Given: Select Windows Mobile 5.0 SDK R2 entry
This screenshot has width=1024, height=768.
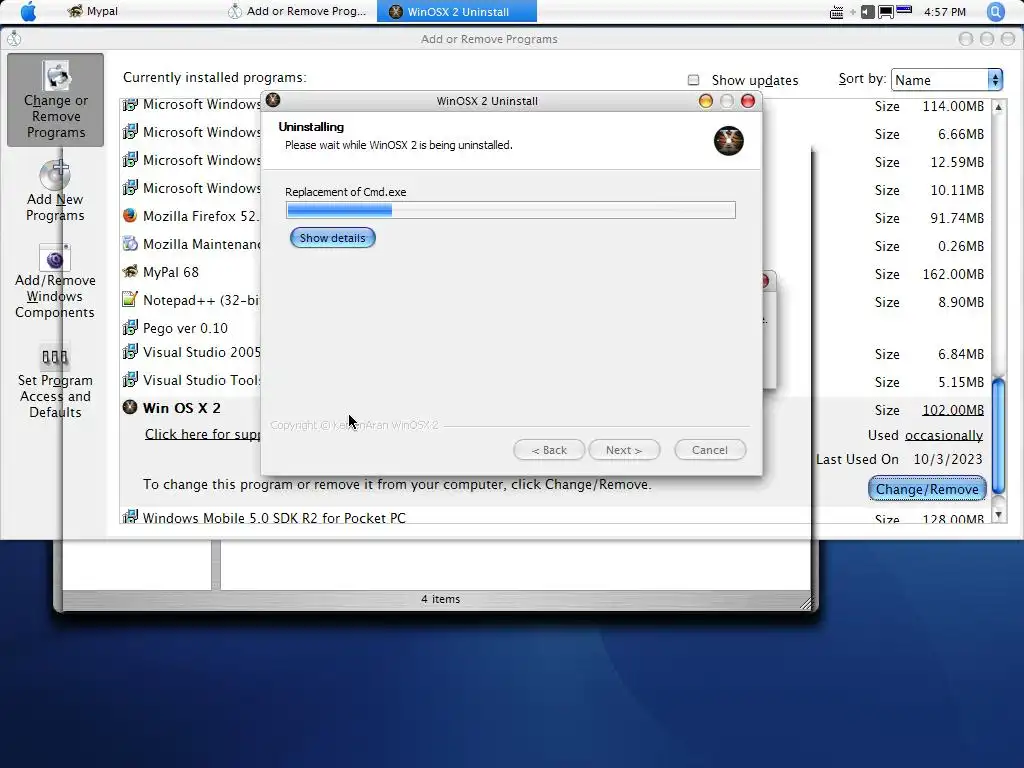Looking at the screenshot, I should click(x=274, y=518).
